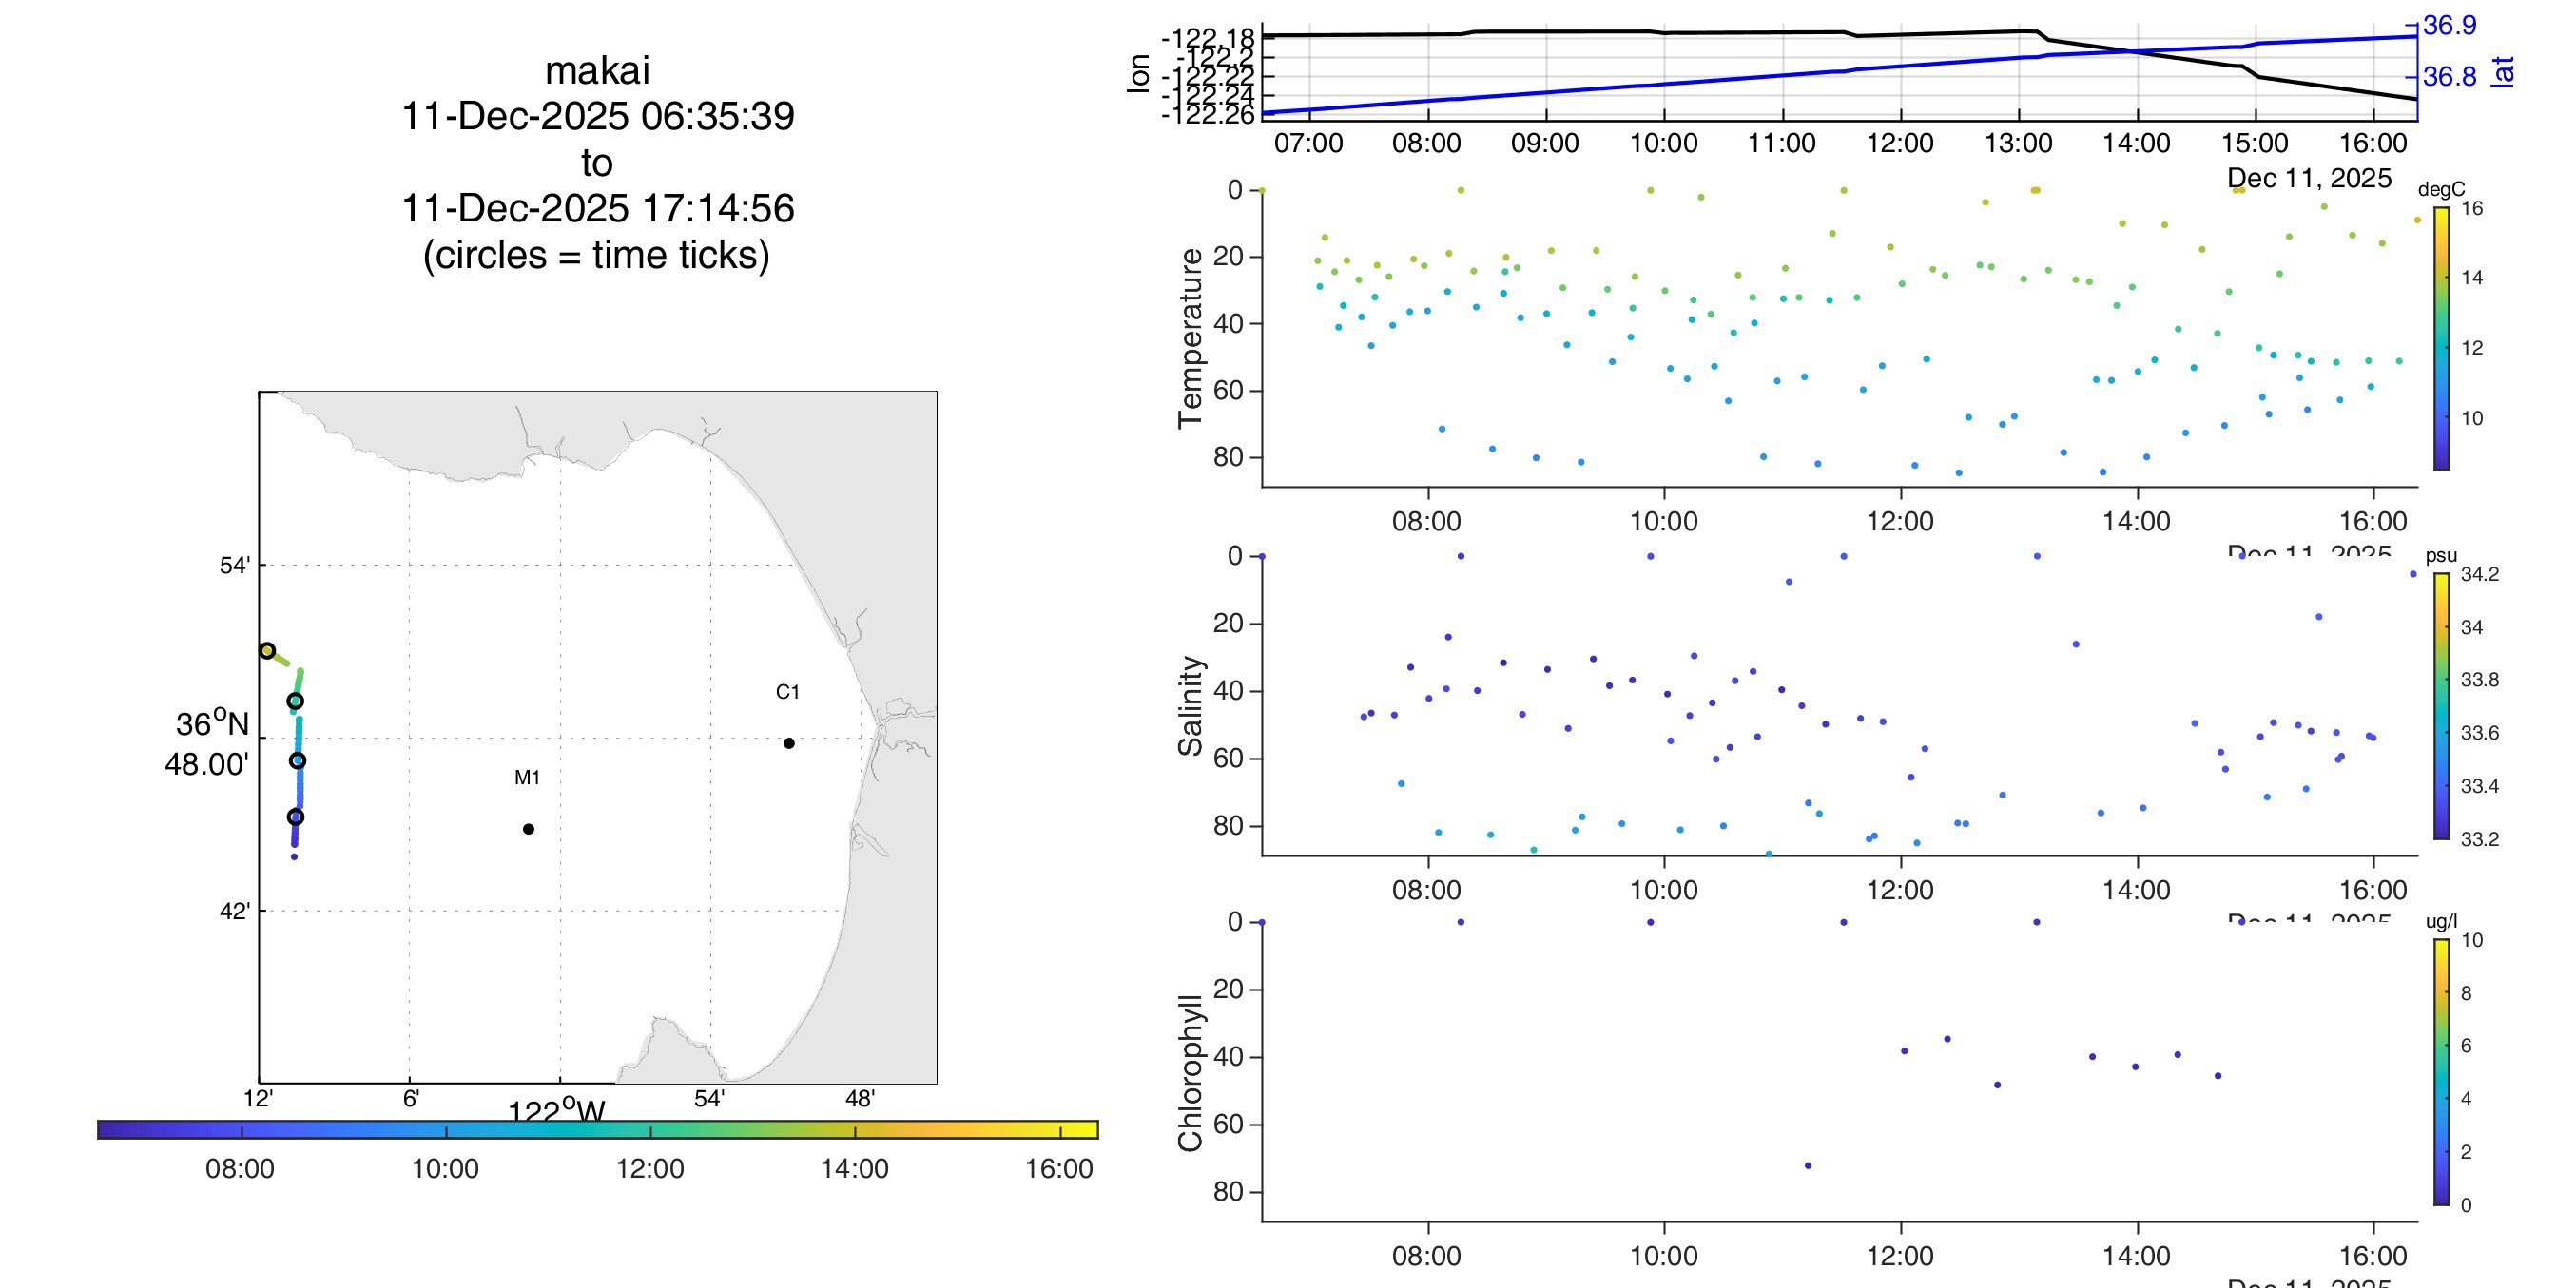Click the (circles = time ticks) caption
This screenshot has width=2576, height=1288.
pos(597,255)
